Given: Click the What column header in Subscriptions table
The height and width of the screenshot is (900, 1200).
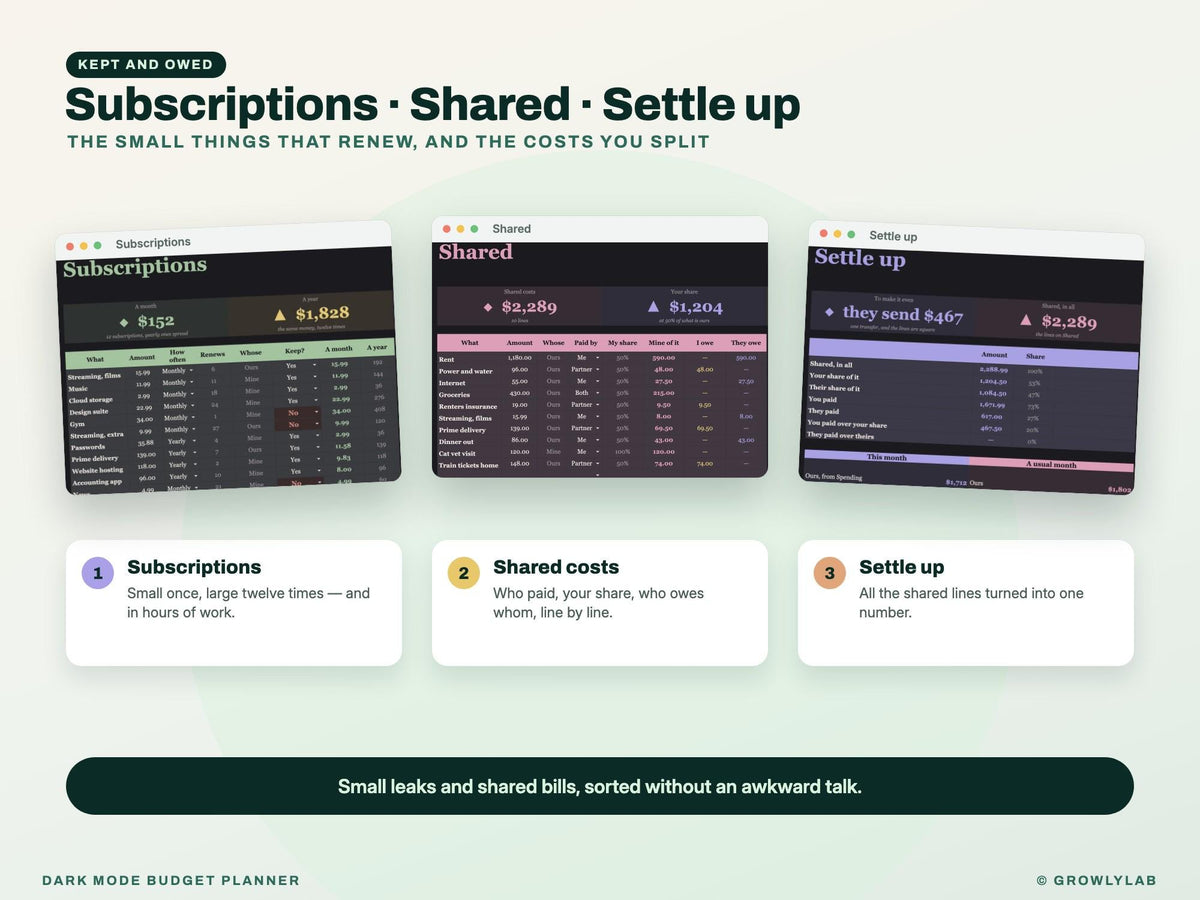Looking at the screenshot, I should (x=95, y=359).
